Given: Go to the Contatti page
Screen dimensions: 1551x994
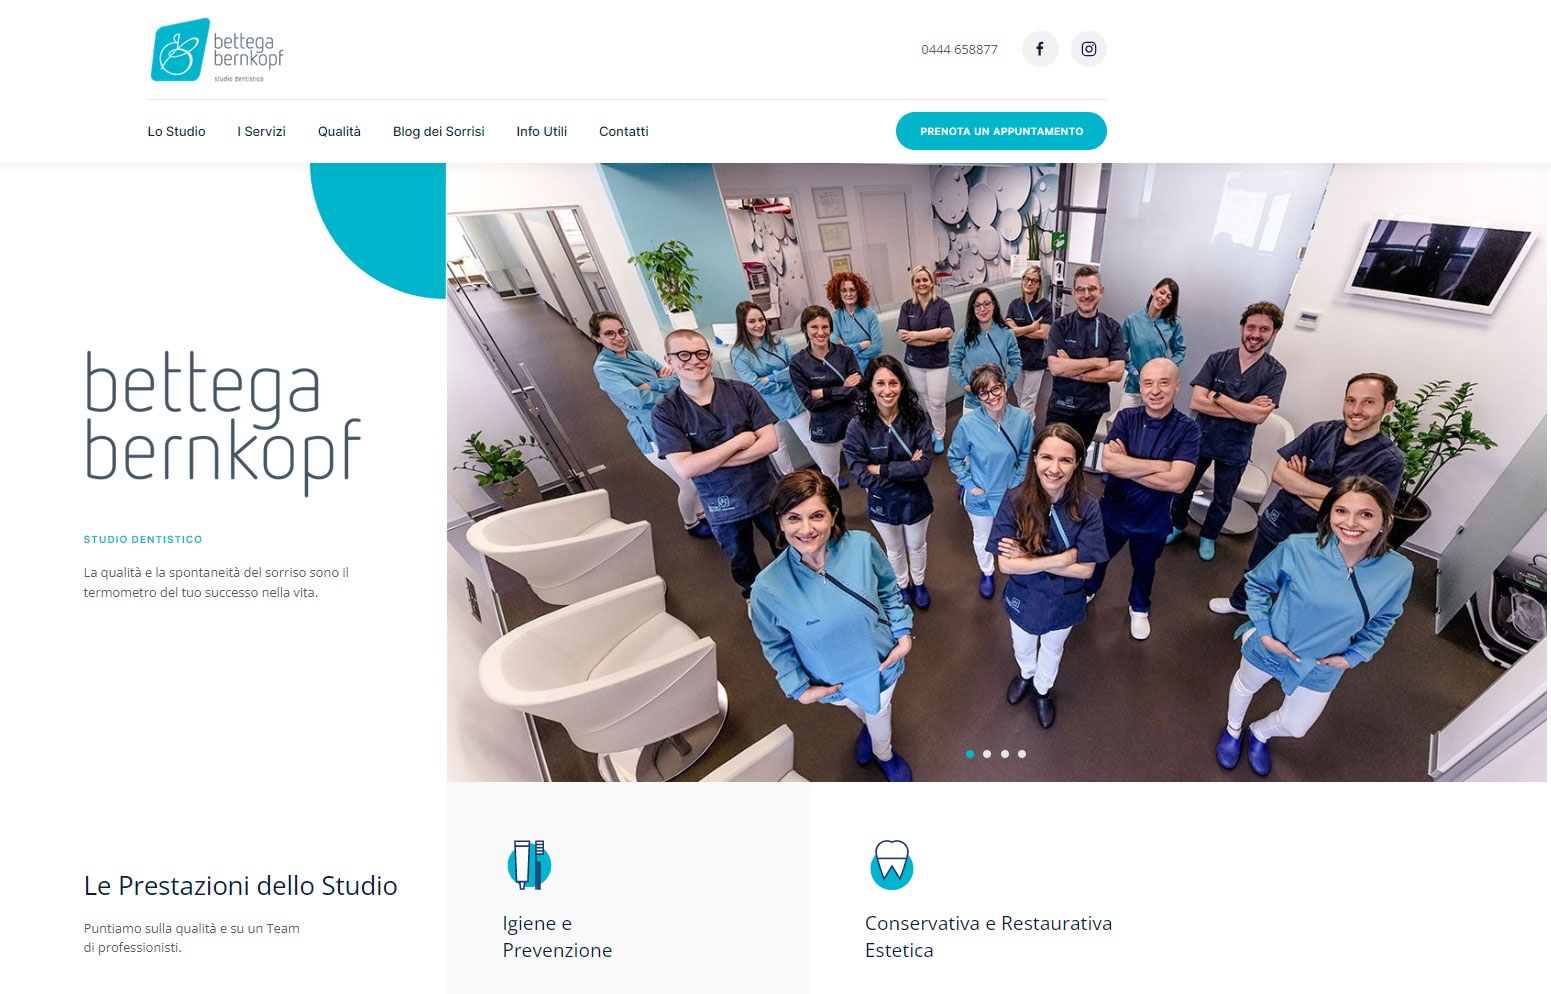Looking at the screenshot, I should tap(624, 131).
